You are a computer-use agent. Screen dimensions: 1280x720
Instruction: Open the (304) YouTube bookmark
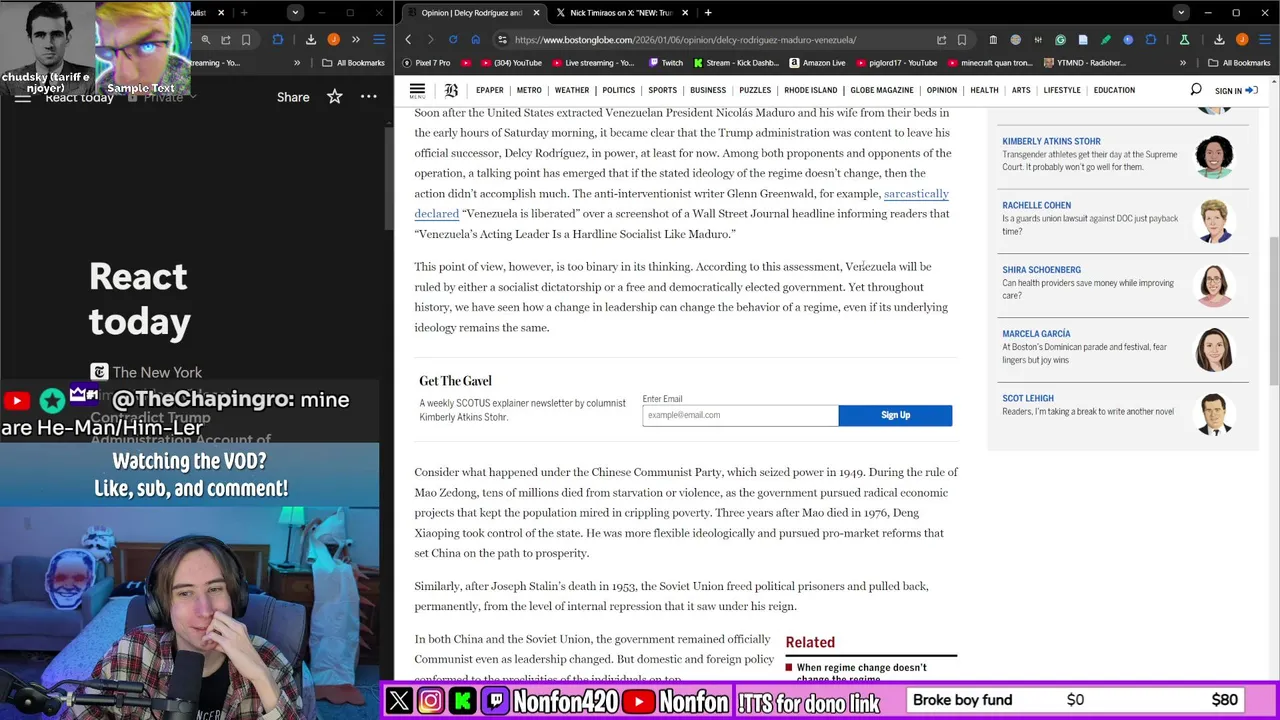(511, 63)
